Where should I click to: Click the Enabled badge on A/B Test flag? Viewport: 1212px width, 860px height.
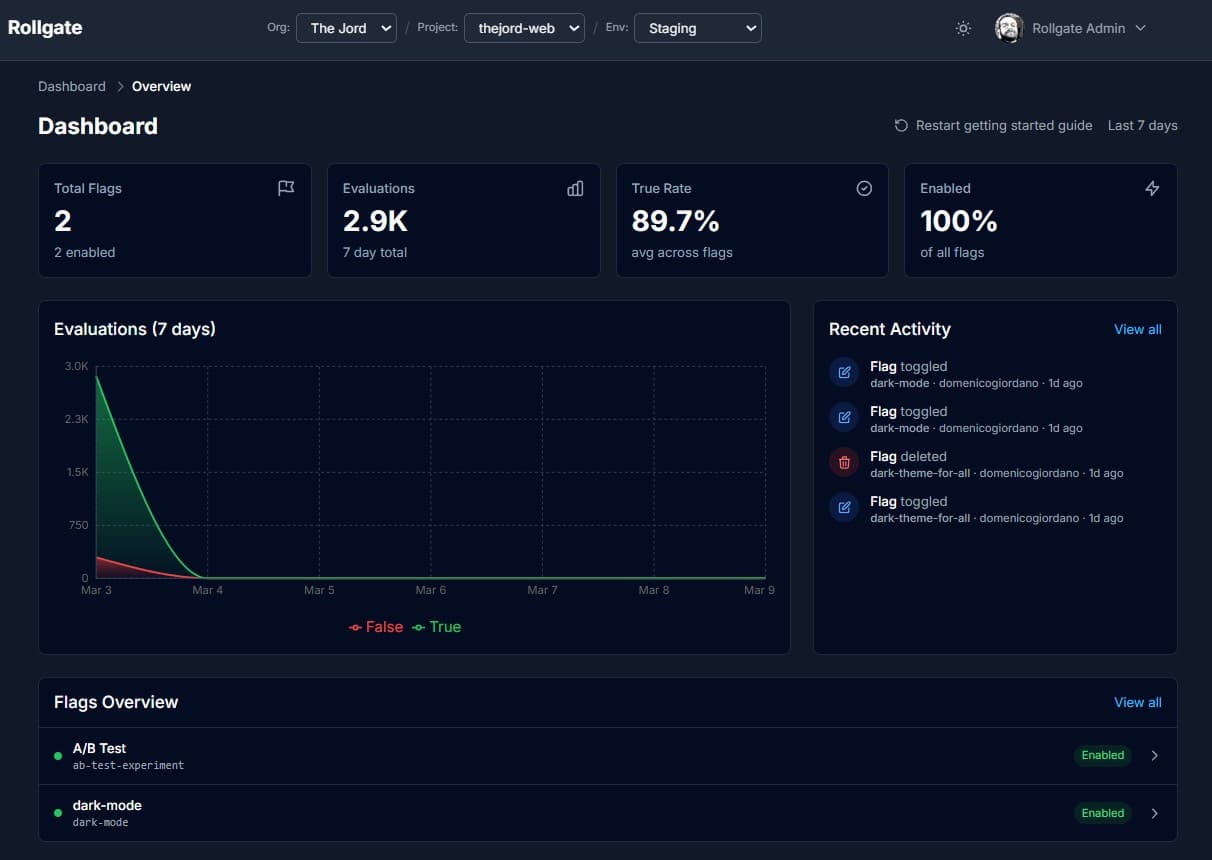coord(1102,755)
